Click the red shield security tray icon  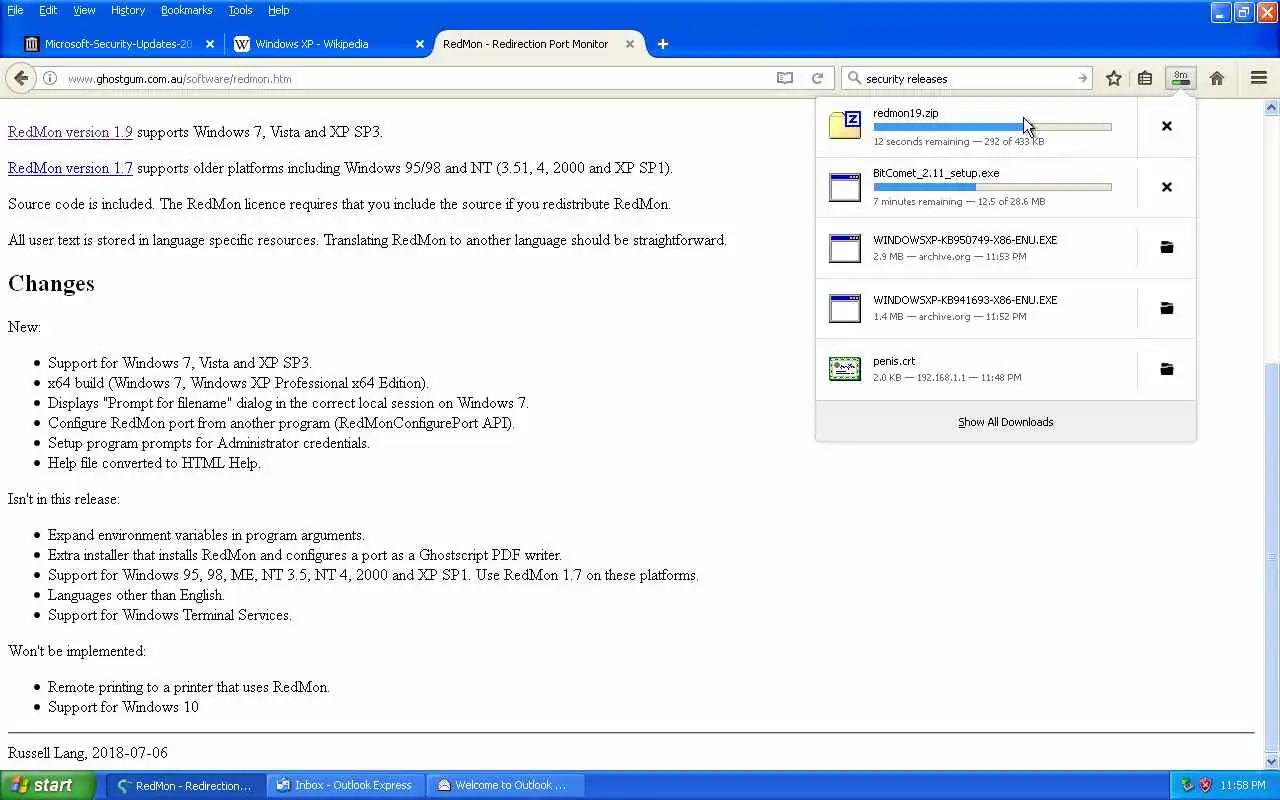tap(1205, 785)
